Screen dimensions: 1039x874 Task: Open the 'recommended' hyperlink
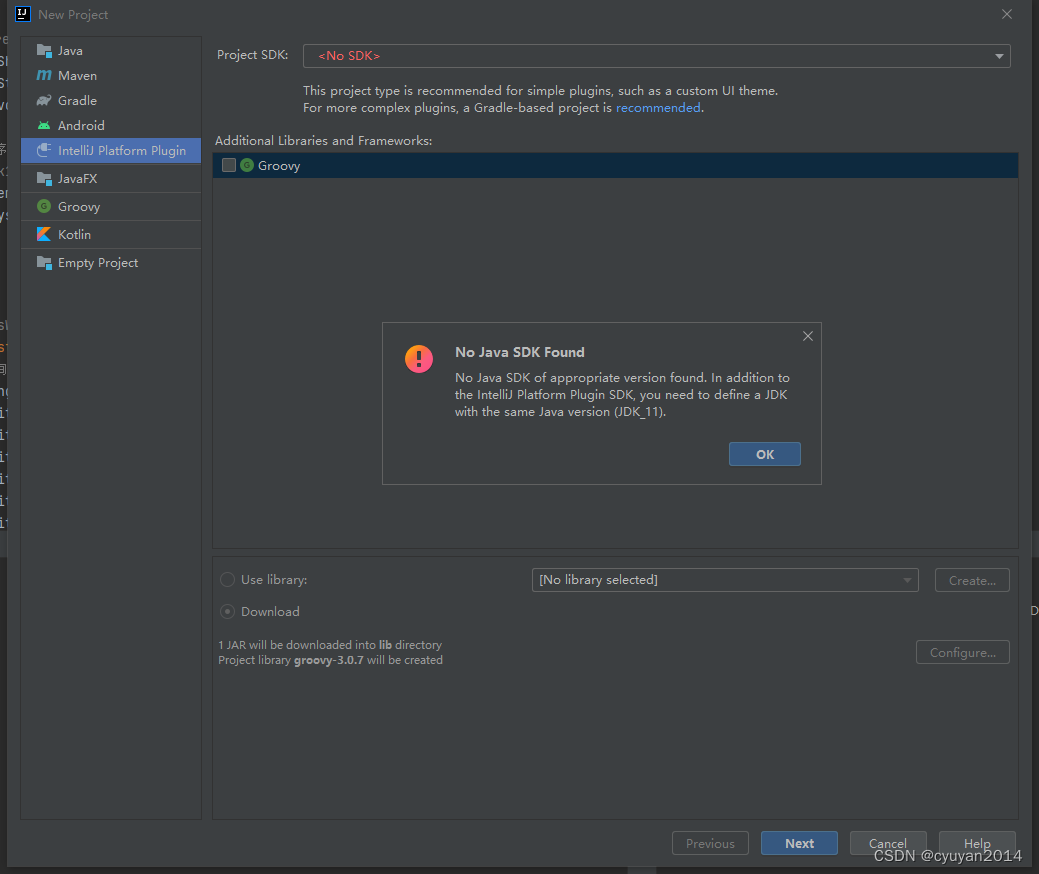658,107
